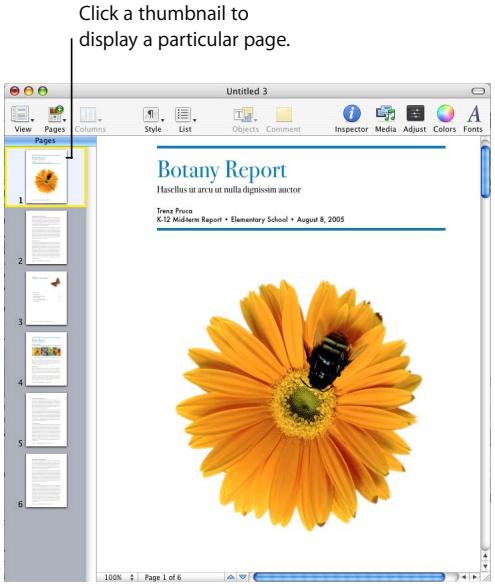The image size is (495, 584).
Task: Expand the Style dropdown arrow
Action: [x=162, y=120]
